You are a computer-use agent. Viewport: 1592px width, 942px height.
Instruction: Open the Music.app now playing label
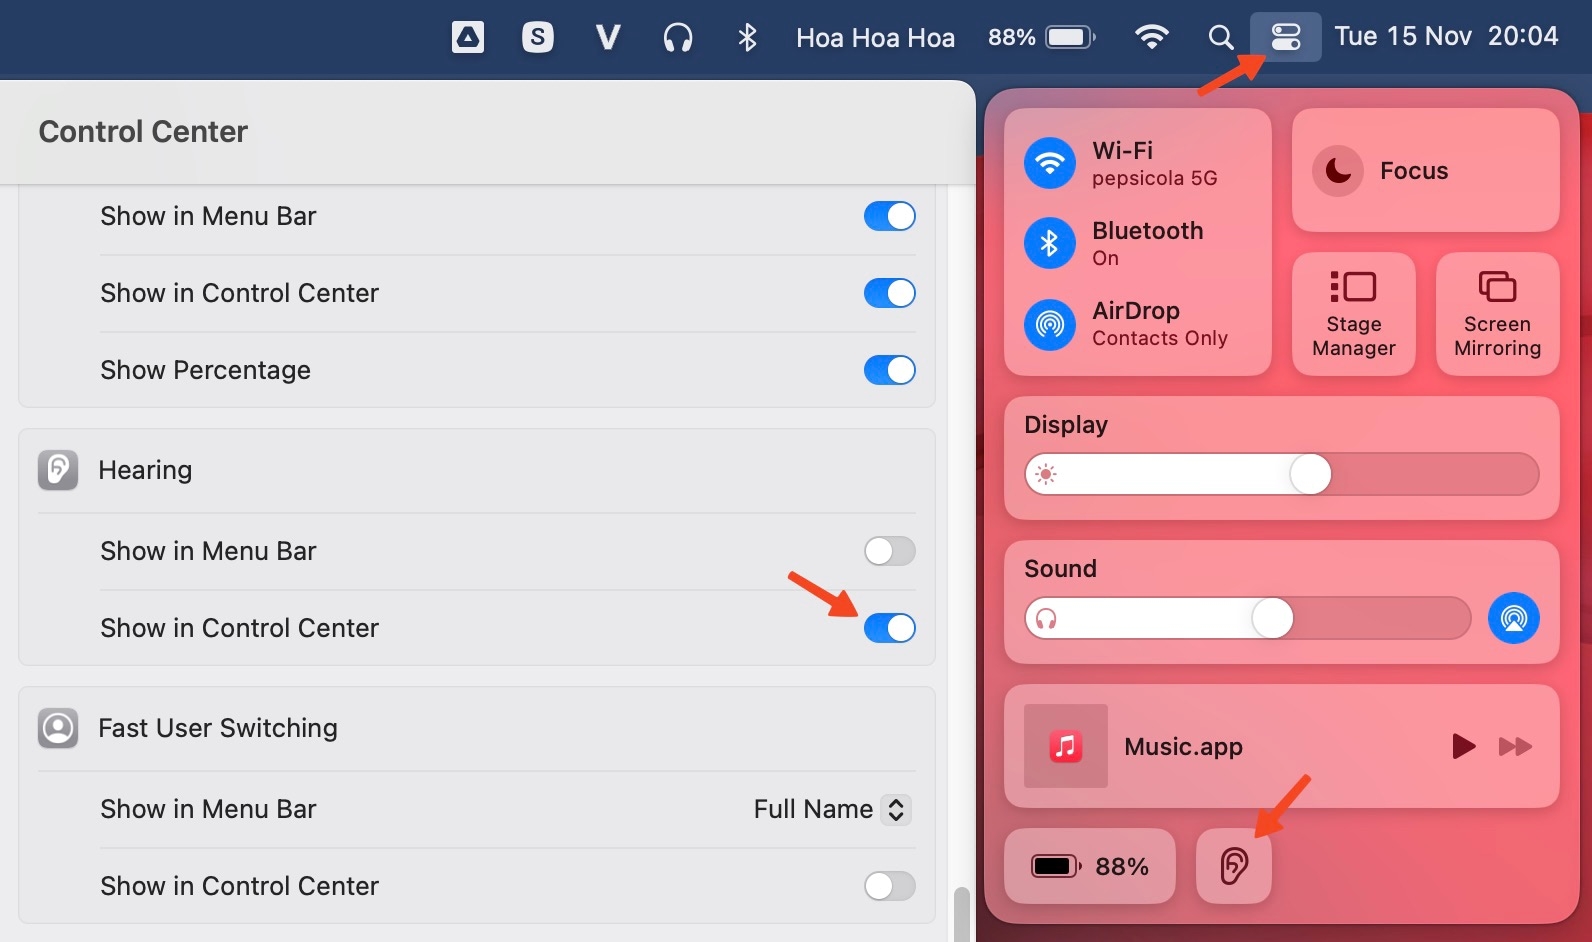point(1183,746)
